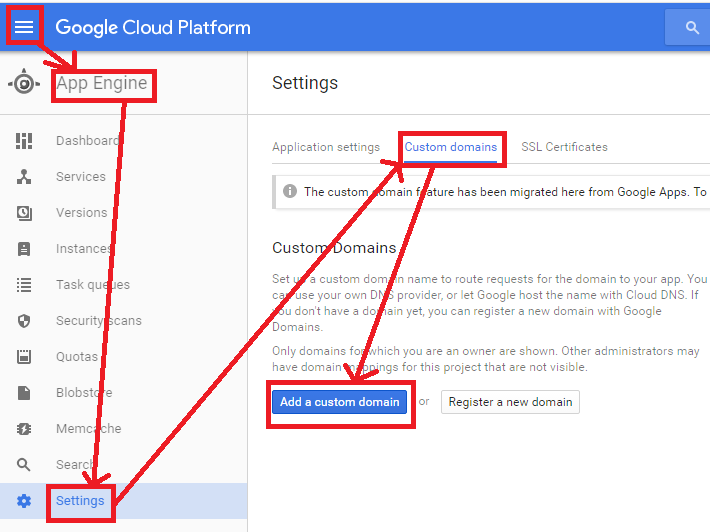Open the hamburger navigation menu
The image size is (710, 532).
[x=24, y=27]
